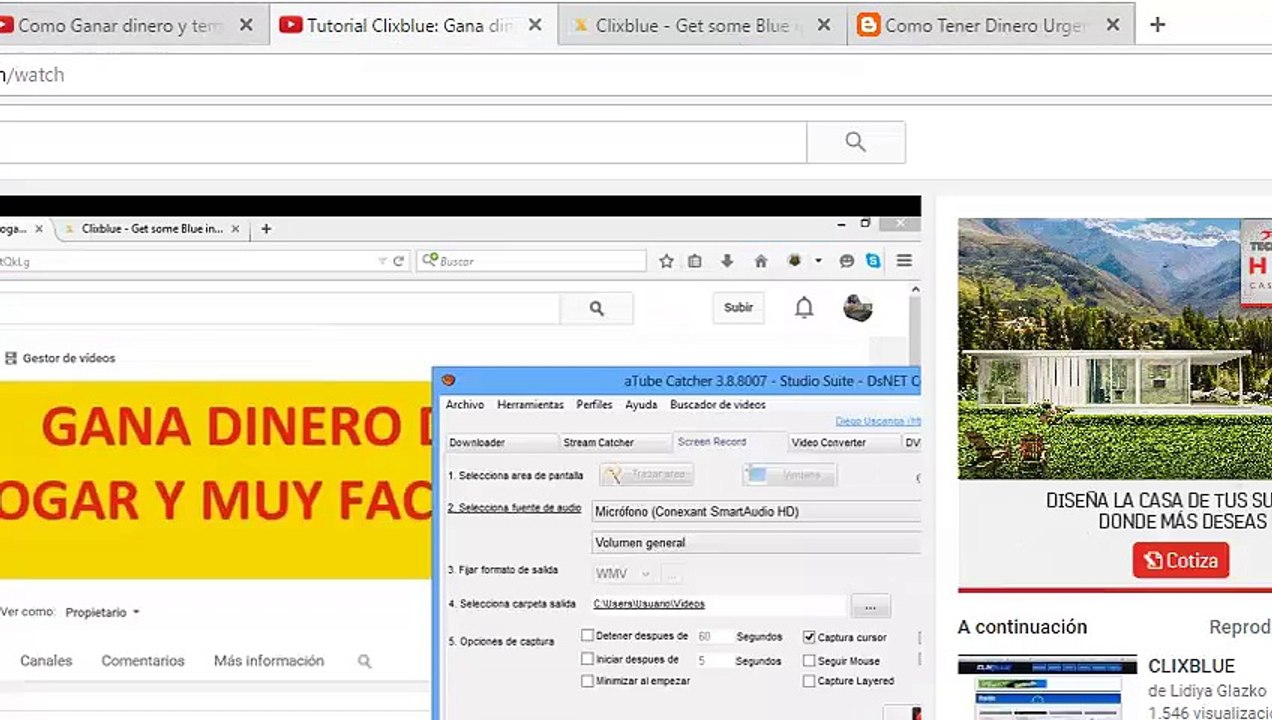This screenshot has height=720, width=1272.
Task: Restore the Firefox window using maximize icon
Action: pyautogui.click(x=865, y=223)
